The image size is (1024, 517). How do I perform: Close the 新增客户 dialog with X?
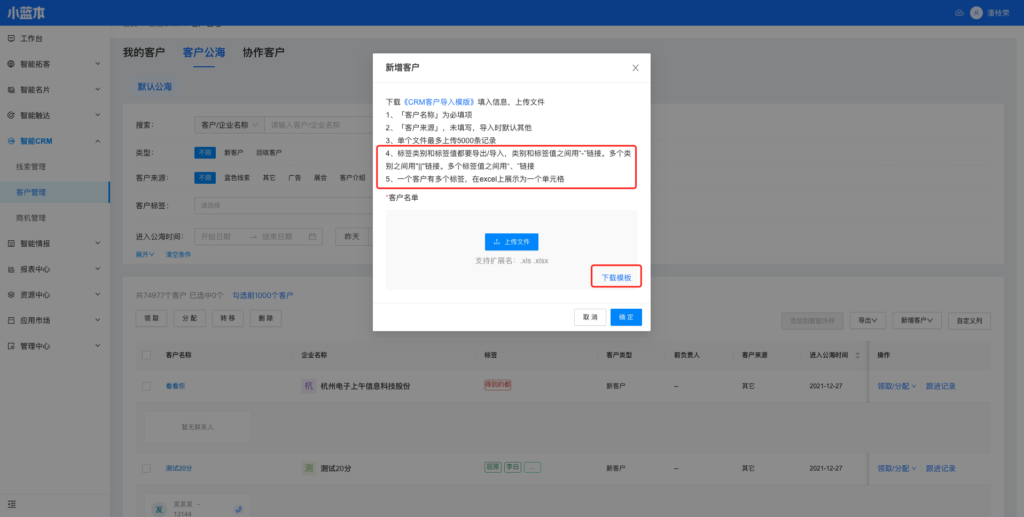click(635, 67)
